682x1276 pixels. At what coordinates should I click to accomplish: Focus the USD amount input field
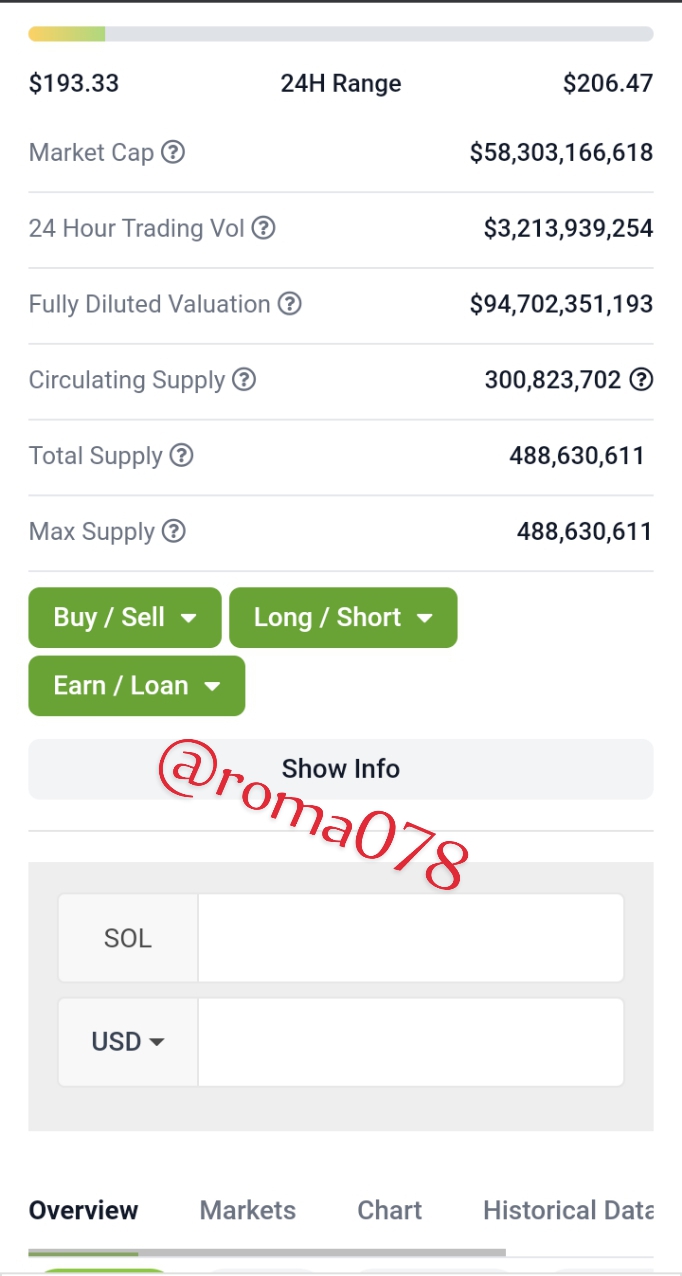point(411,1042)
